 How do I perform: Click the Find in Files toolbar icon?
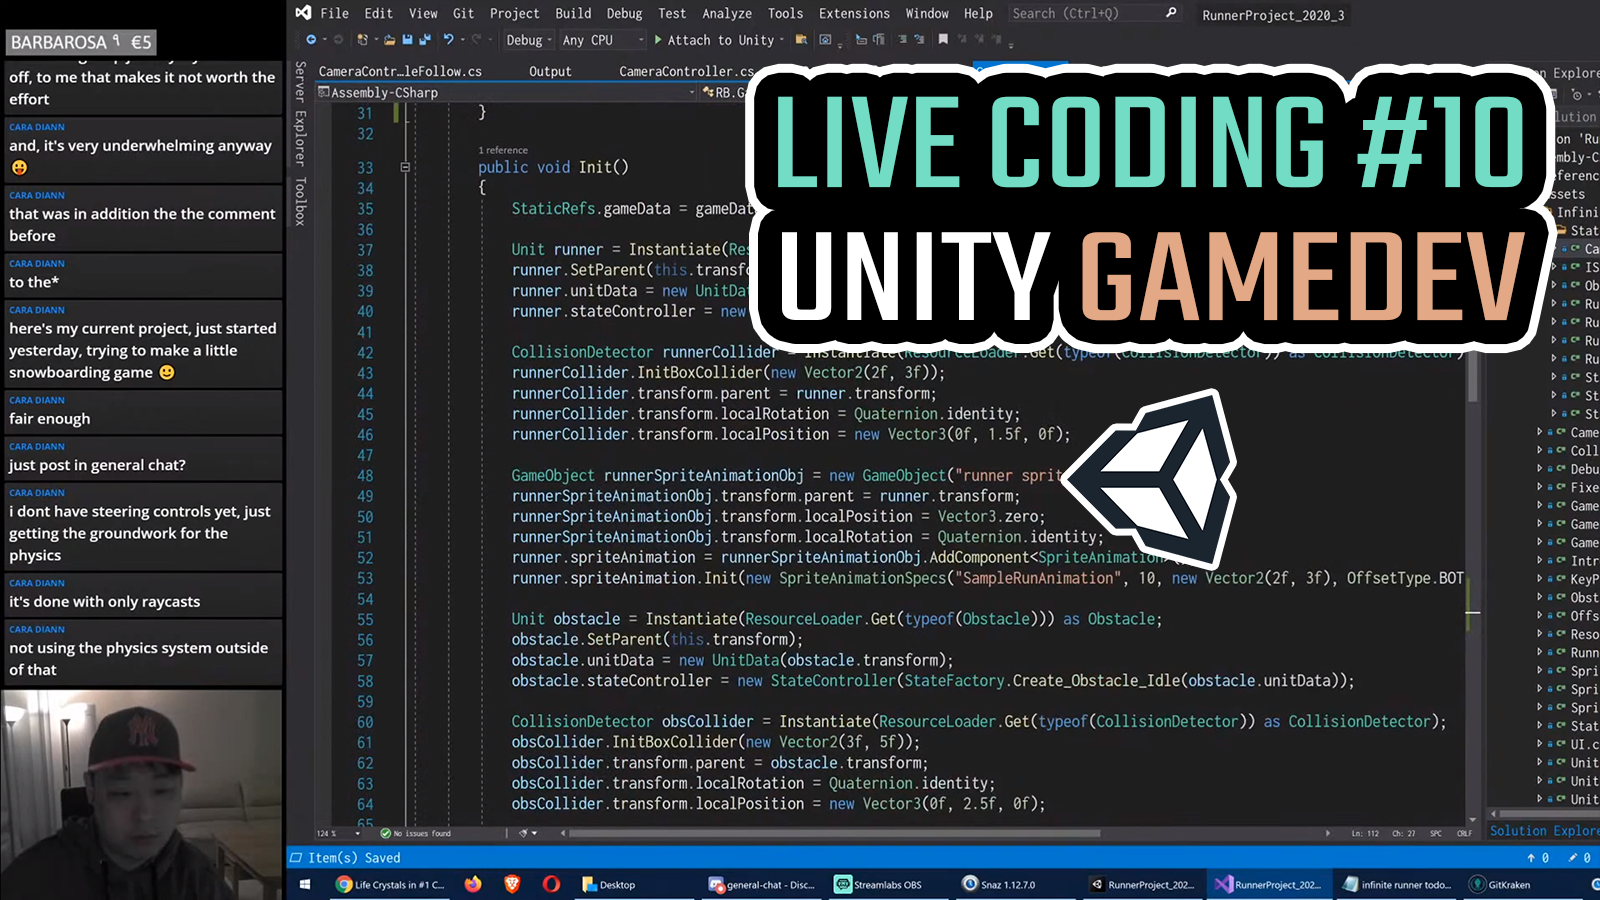tap(801, 40)
